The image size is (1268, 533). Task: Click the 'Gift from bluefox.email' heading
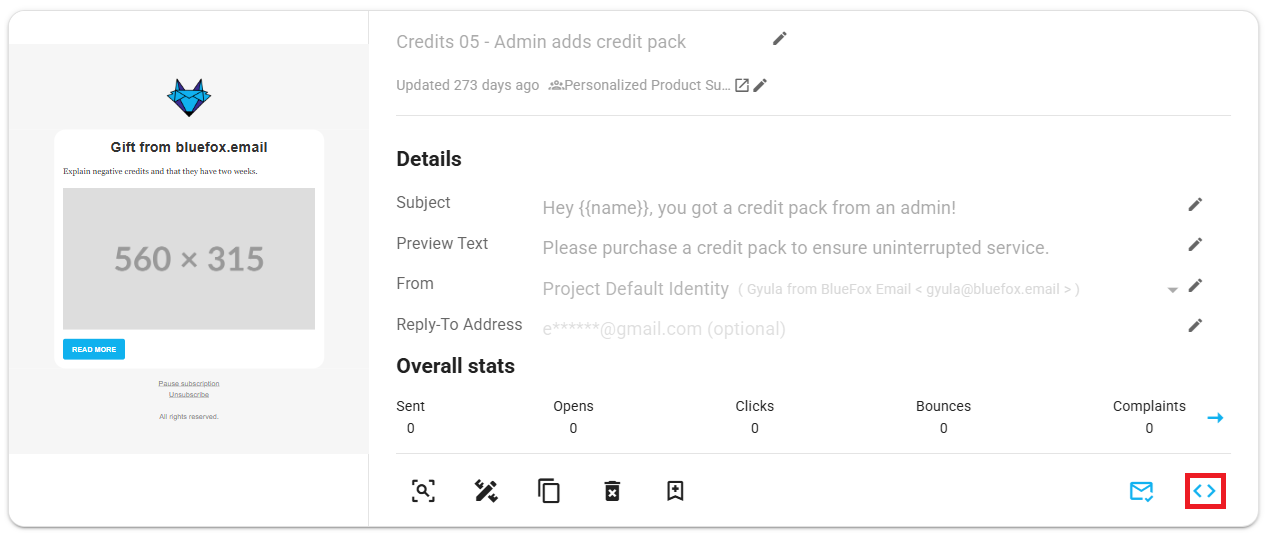click(x=189, y=147)
